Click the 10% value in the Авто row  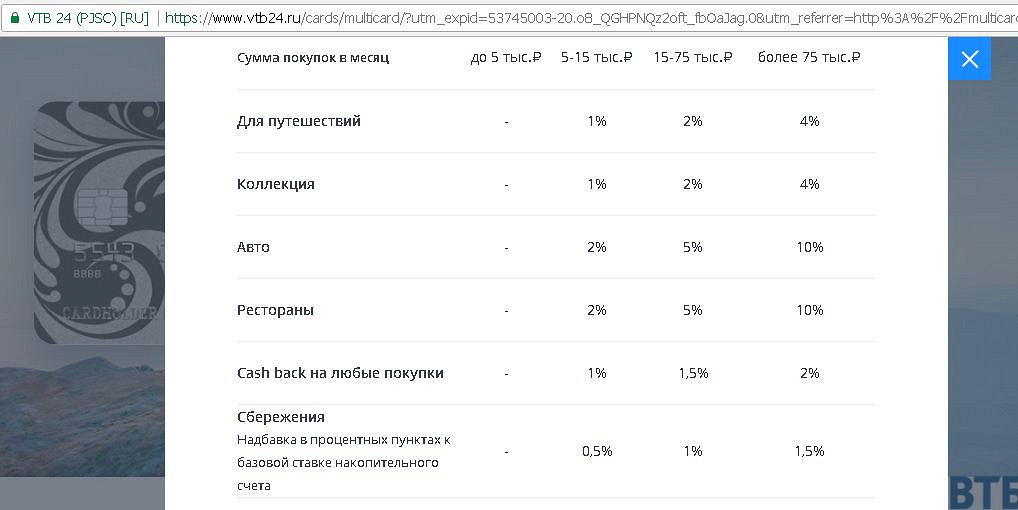[x=809, y=247]
